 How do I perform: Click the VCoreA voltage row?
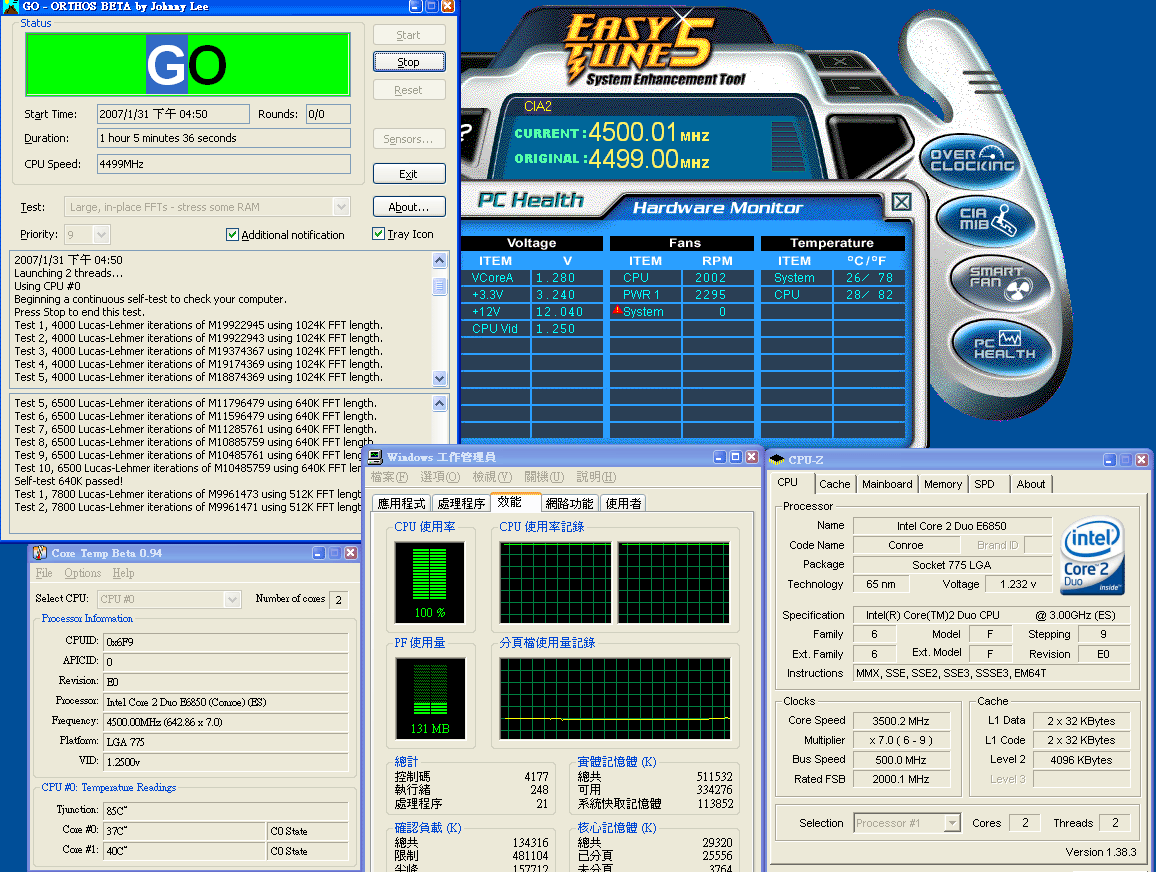[x=531, y=278]
